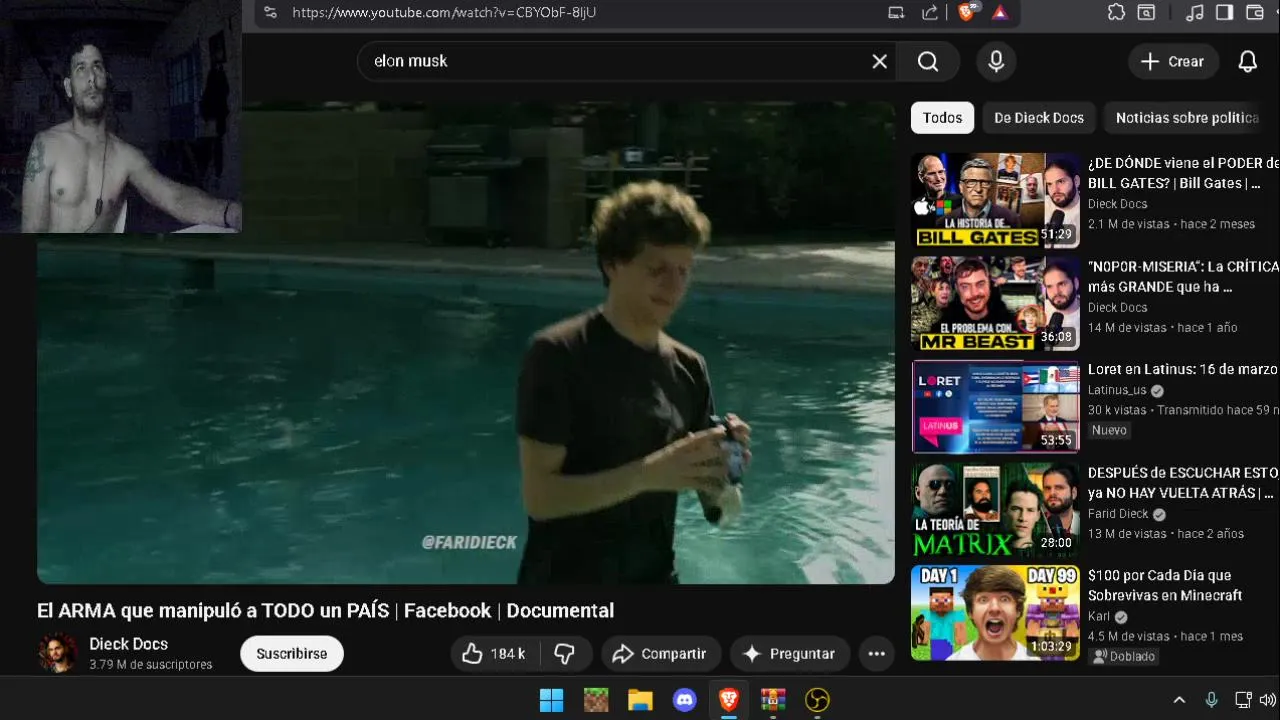Open '$100 por Cada Día' video title

click(x=1165, y=585)
